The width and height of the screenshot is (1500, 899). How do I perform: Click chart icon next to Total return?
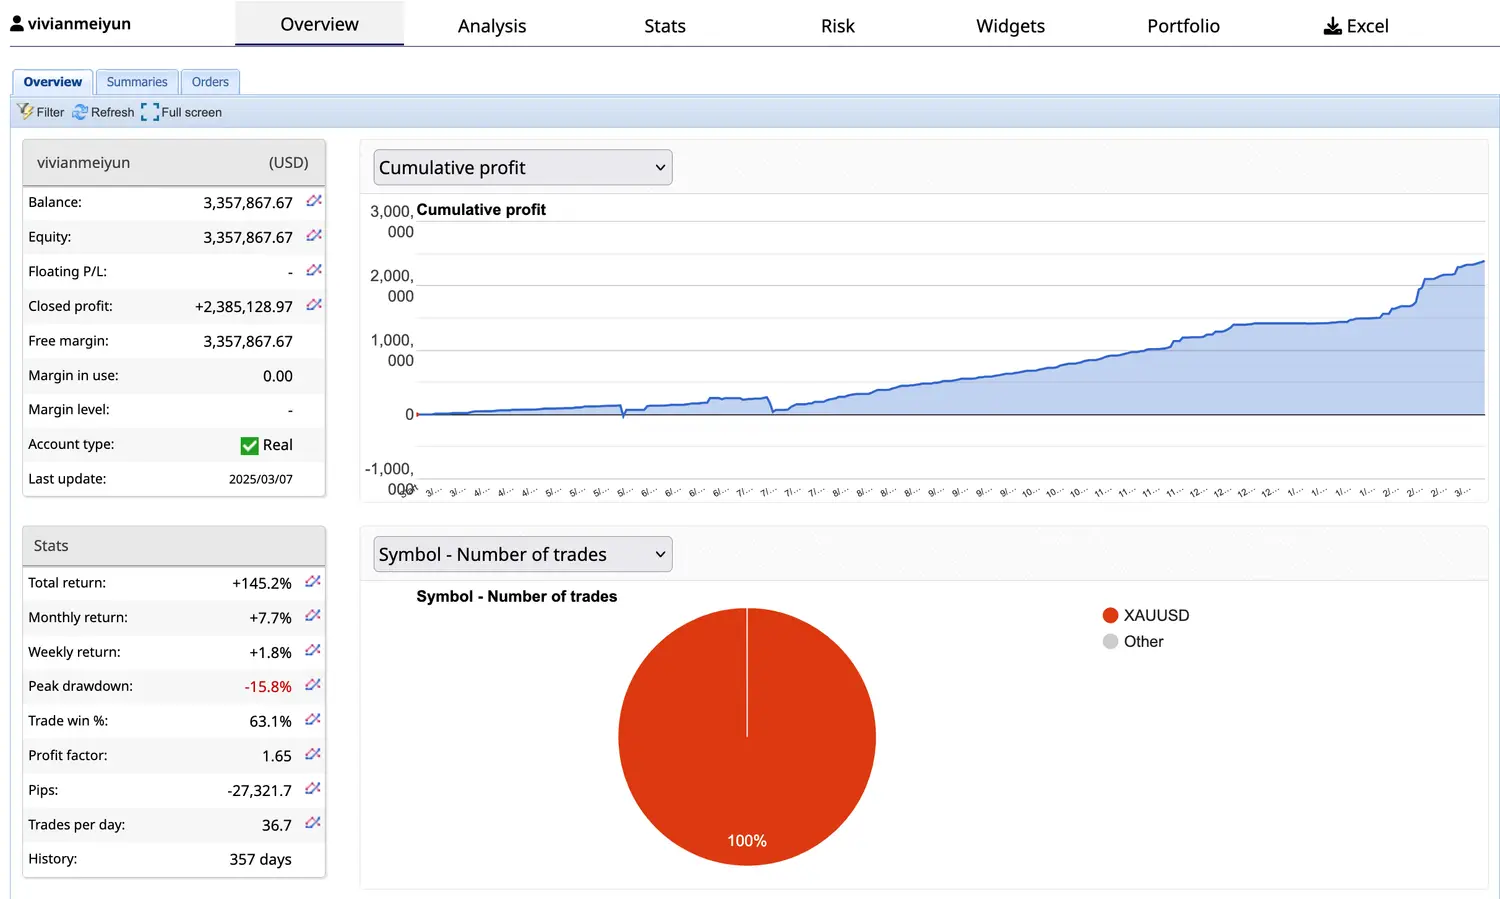(x=313, y=582)
